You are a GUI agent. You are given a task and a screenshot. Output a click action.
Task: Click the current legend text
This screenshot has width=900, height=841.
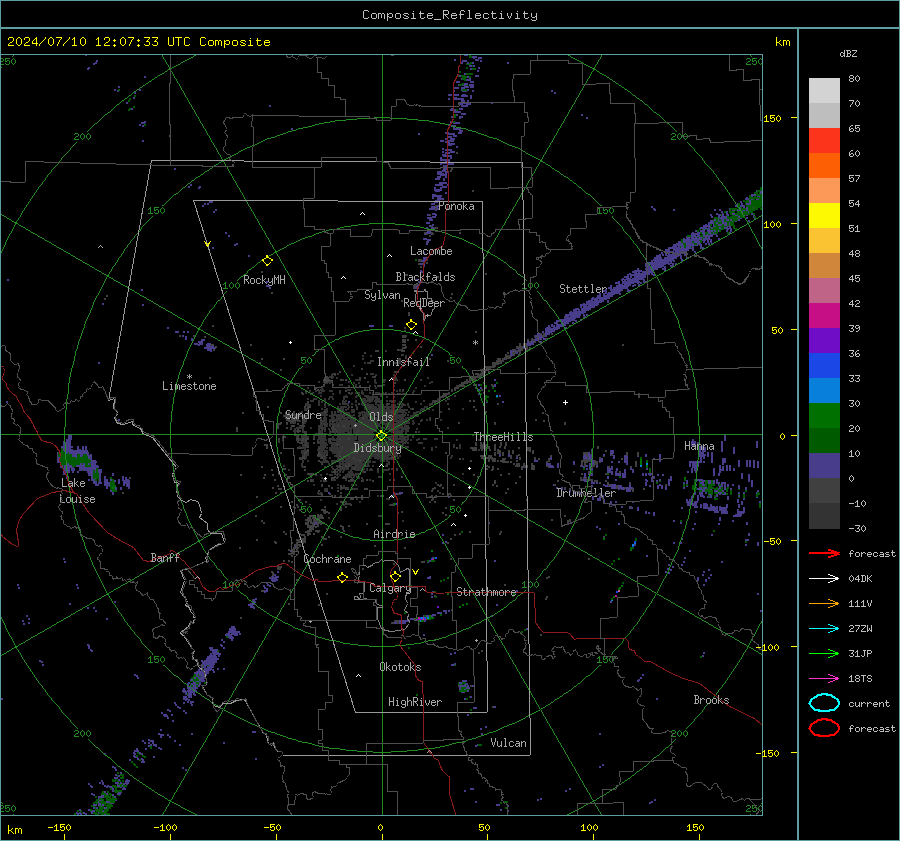(x=869, y=703)
